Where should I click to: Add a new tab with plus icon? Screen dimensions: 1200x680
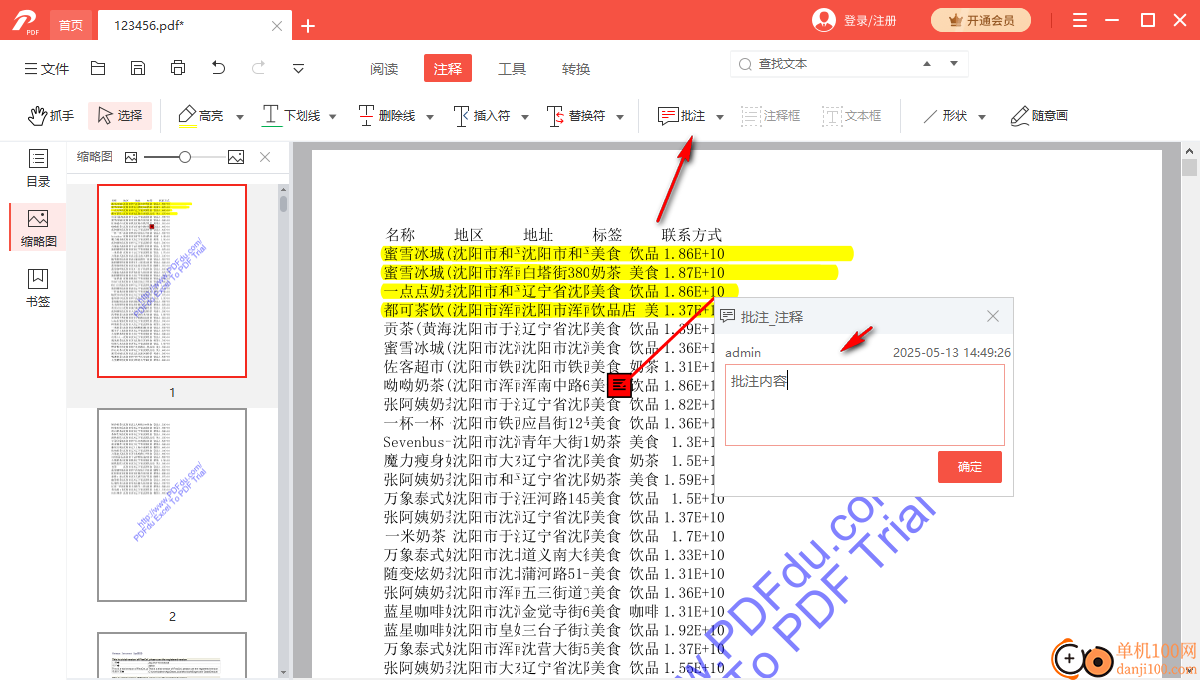point(308,26)
